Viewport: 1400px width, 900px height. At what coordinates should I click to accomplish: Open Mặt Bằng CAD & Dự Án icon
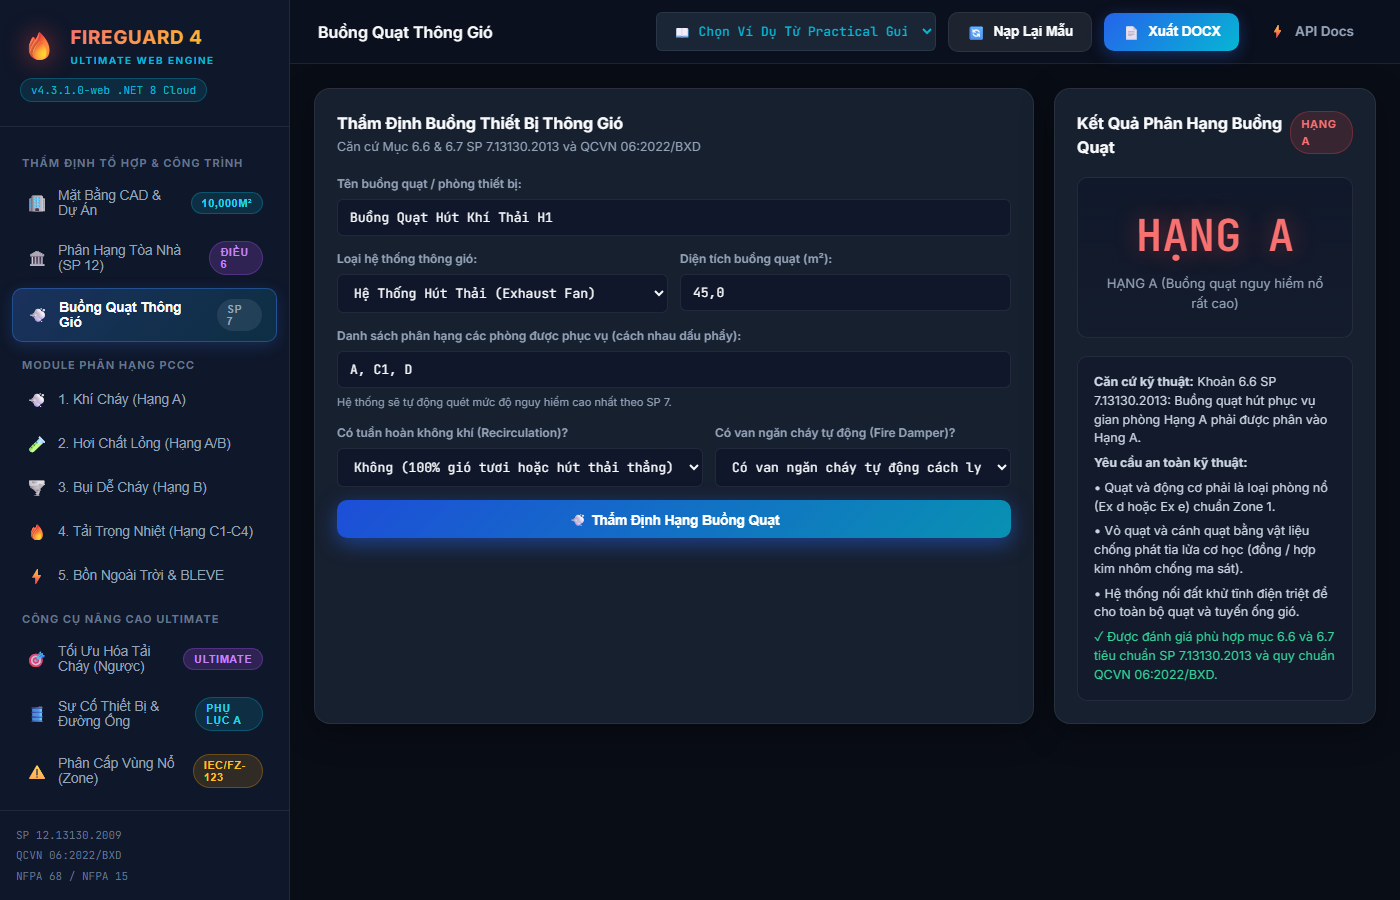pyautogui.click(x=37, y=203)
